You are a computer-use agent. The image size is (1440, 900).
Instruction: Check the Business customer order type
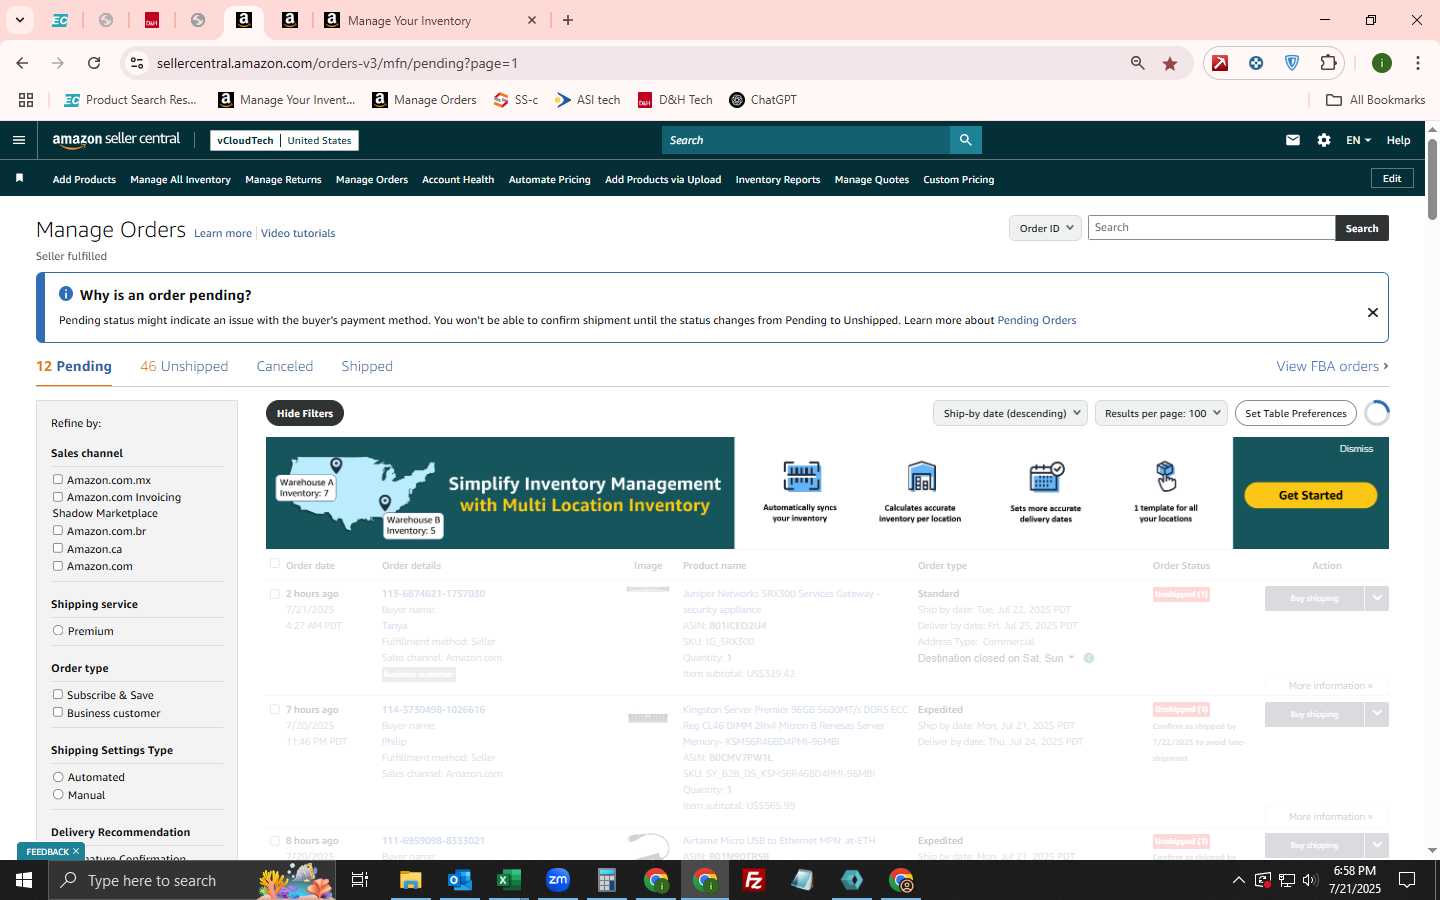click(58, 712)
